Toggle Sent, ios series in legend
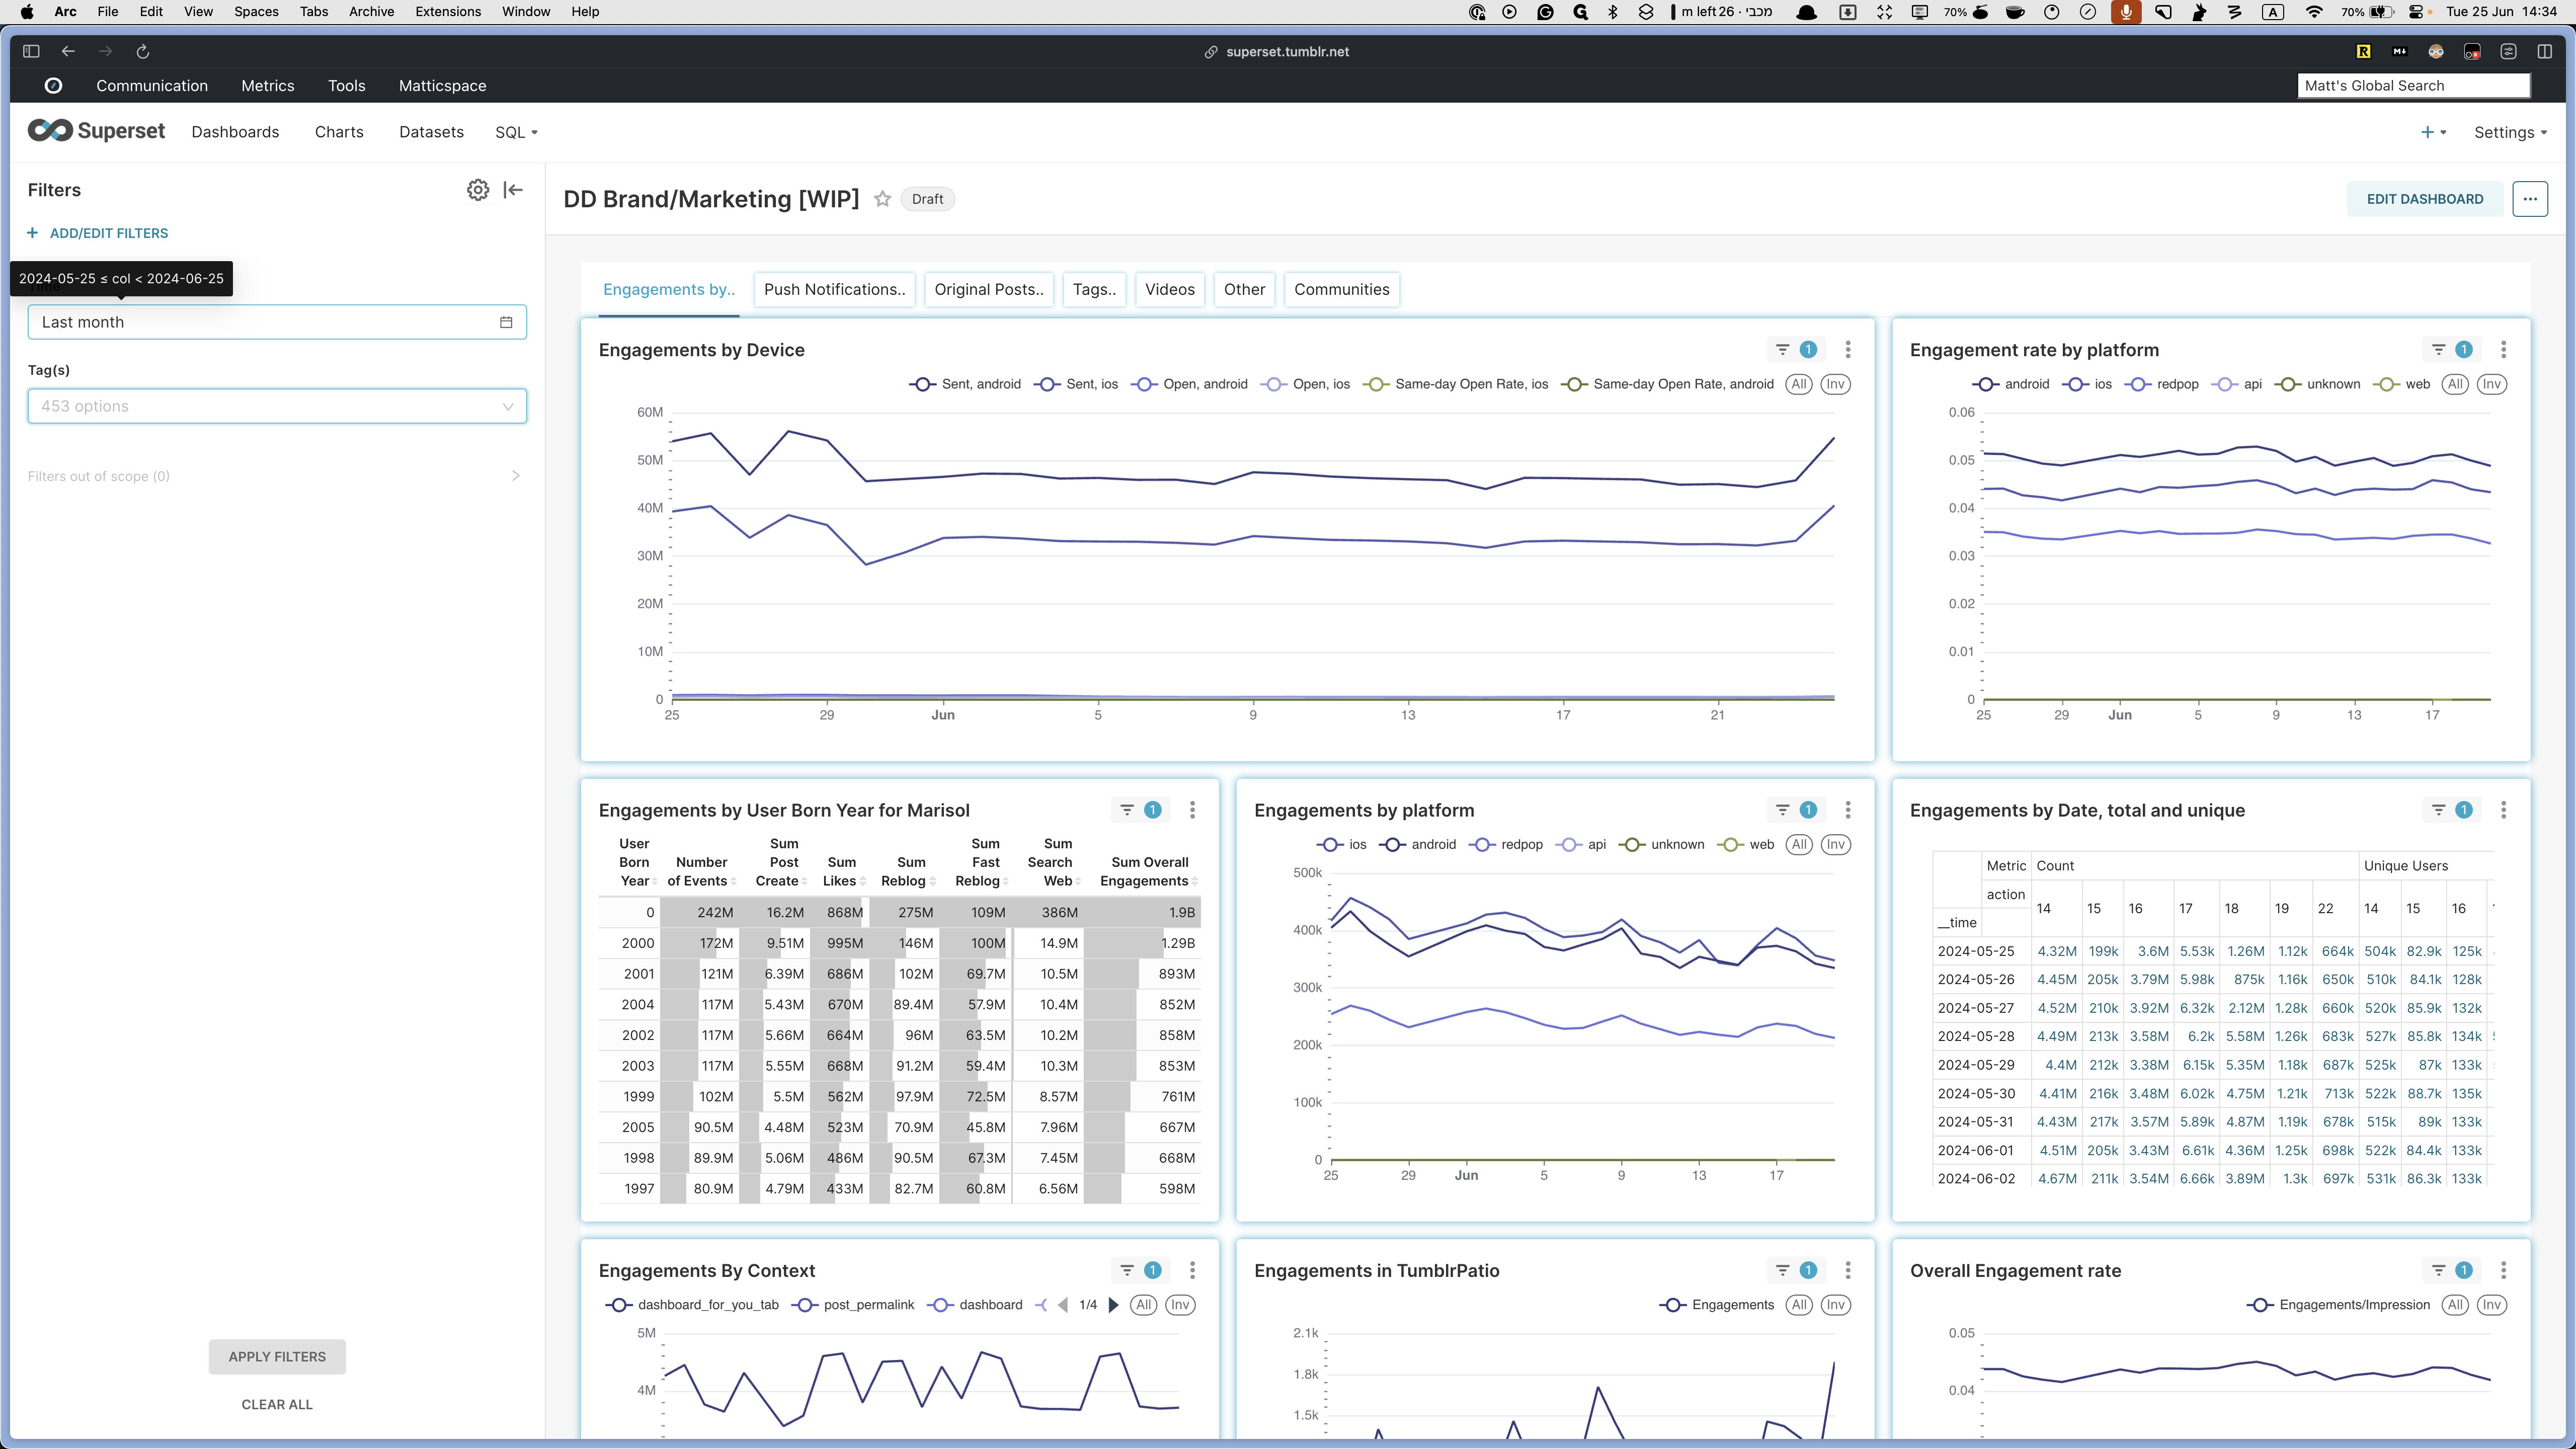 (x=1076, y=384)
